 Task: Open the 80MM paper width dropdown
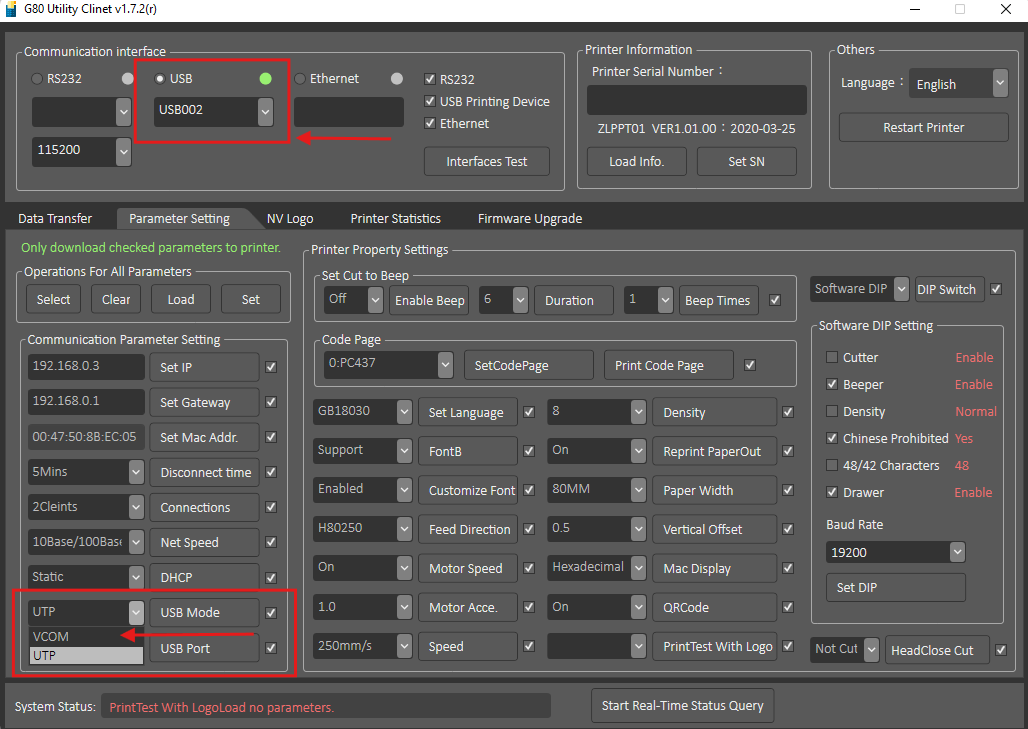pos(638,490)
